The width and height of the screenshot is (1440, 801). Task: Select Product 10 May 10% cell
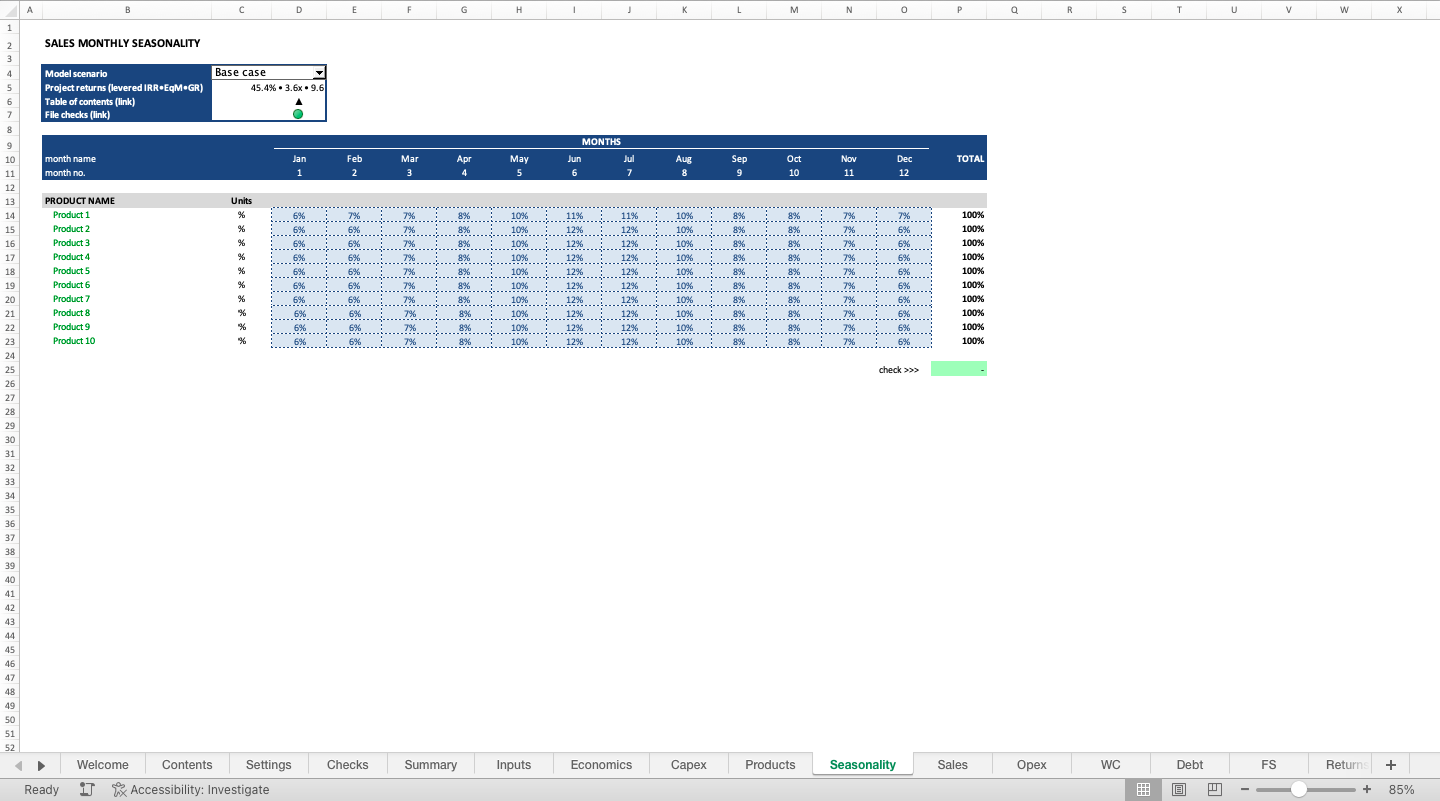click(x=519, y=341)
